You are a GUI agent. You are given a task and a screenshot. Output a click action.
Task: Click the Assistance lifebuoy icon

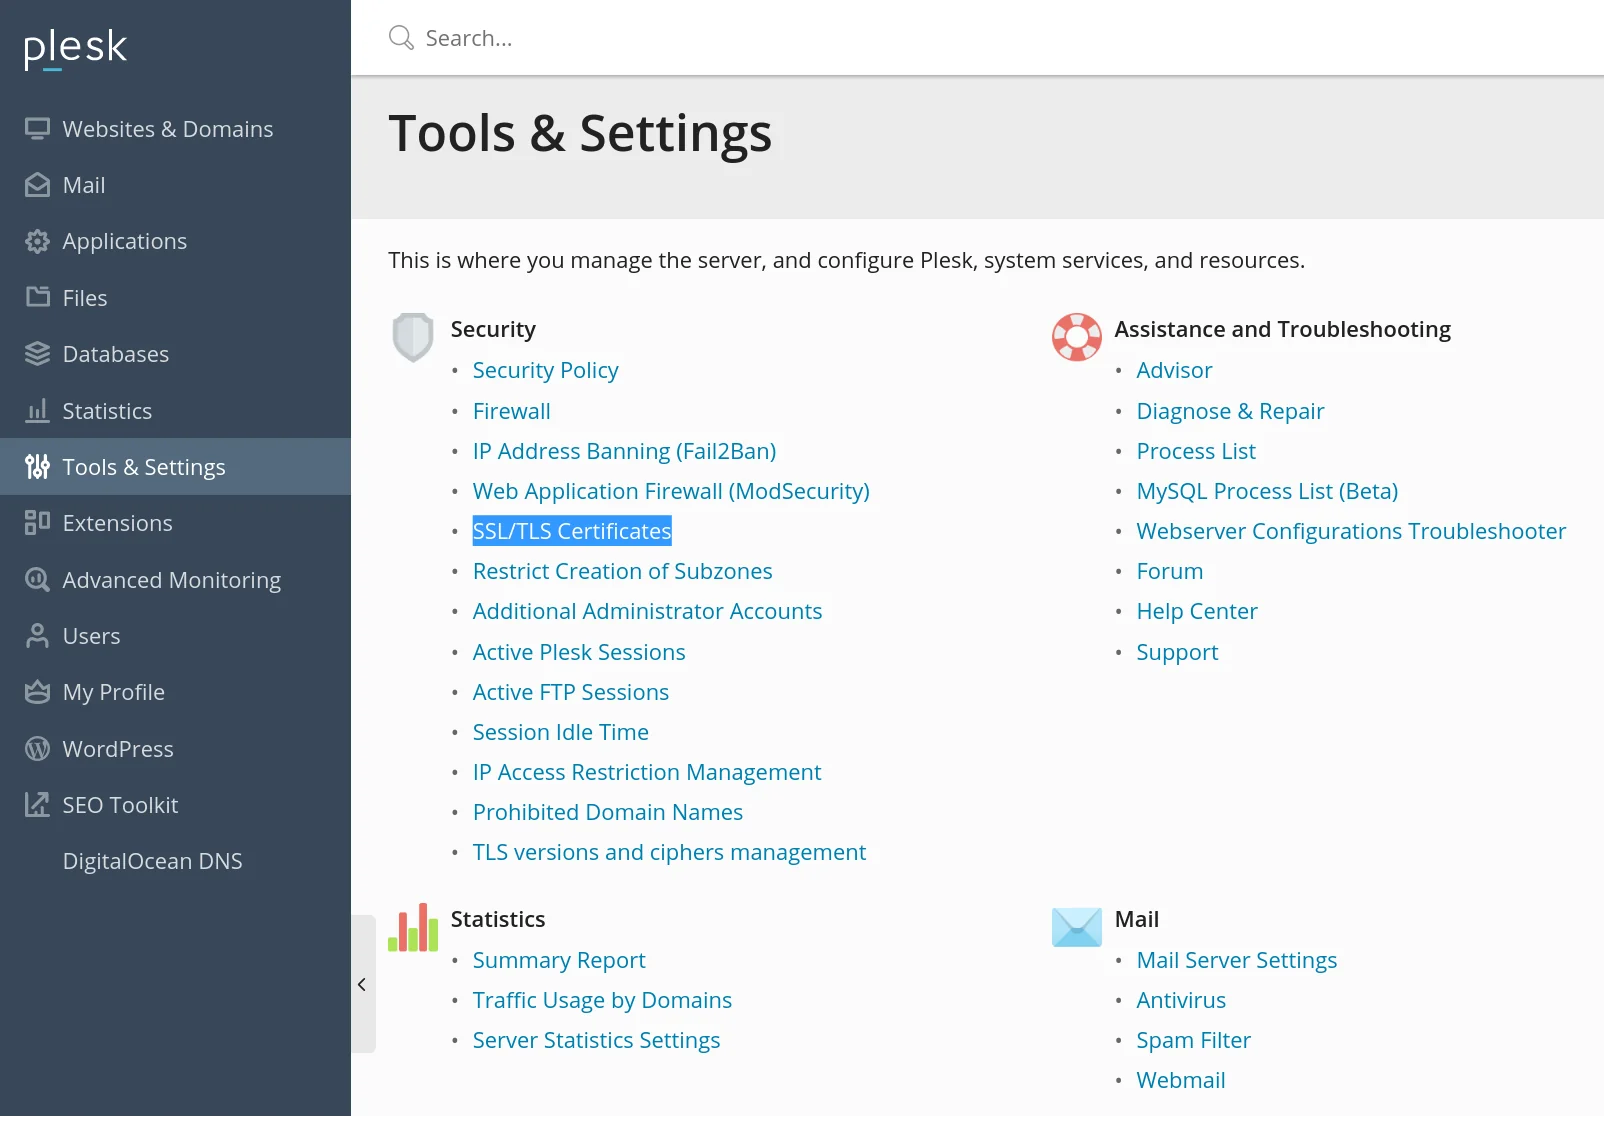1077,337
